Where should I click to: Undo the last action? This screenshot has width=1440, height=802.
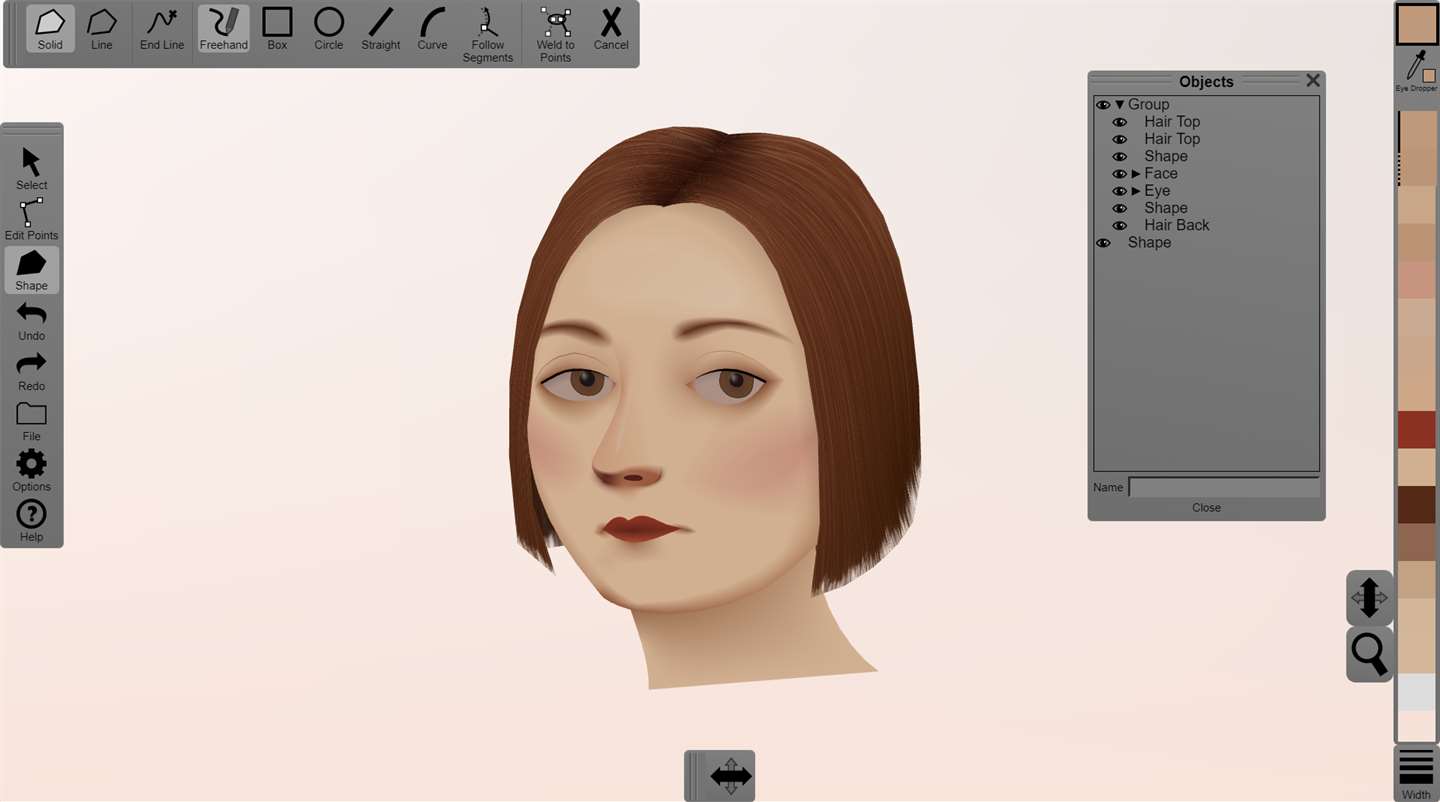pyautogui.click(x=31, y=320)
